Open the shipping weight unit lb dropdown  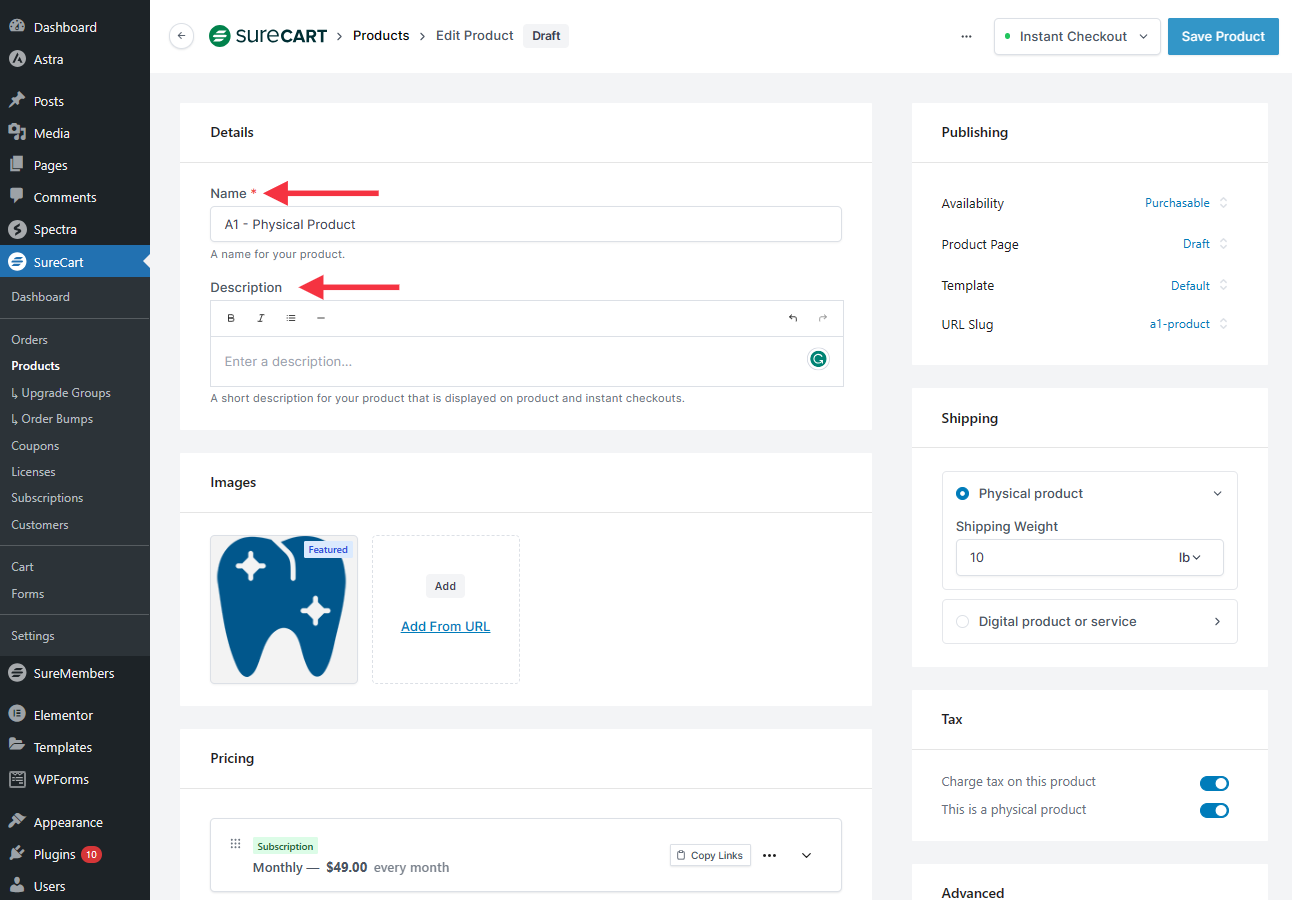(x=1189, y=557)
